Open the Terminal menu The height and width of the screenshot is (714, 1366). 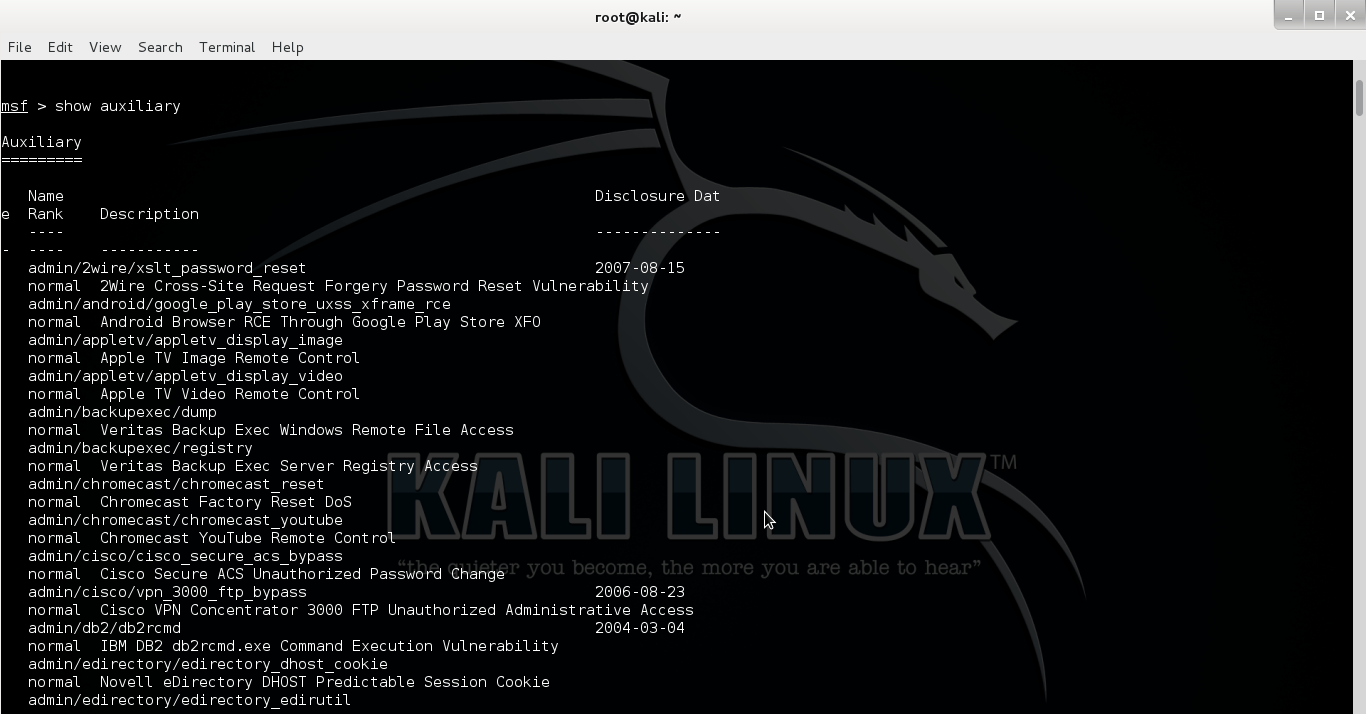227,47
